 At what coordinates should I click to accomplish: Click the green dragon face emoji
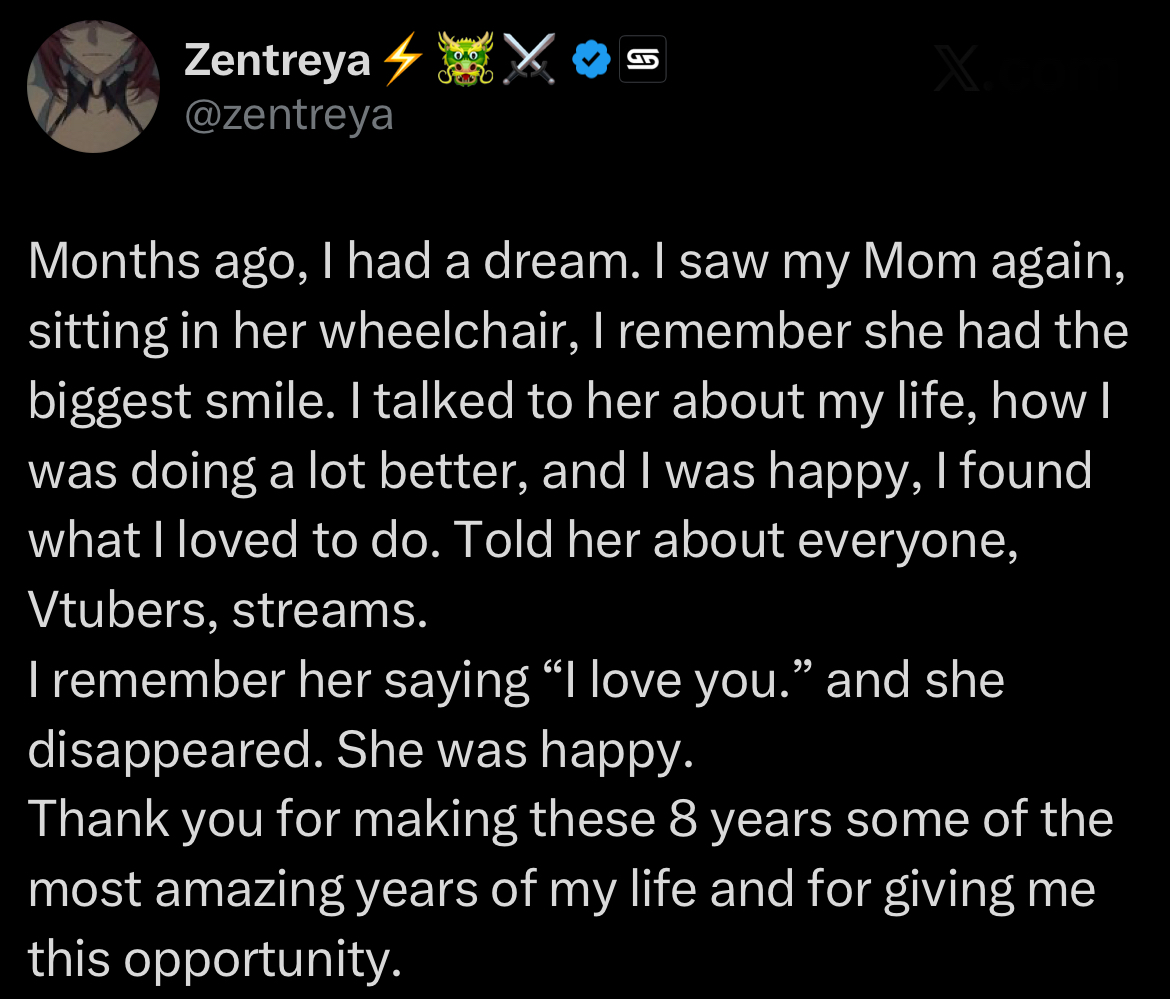(x=467, y=63)
